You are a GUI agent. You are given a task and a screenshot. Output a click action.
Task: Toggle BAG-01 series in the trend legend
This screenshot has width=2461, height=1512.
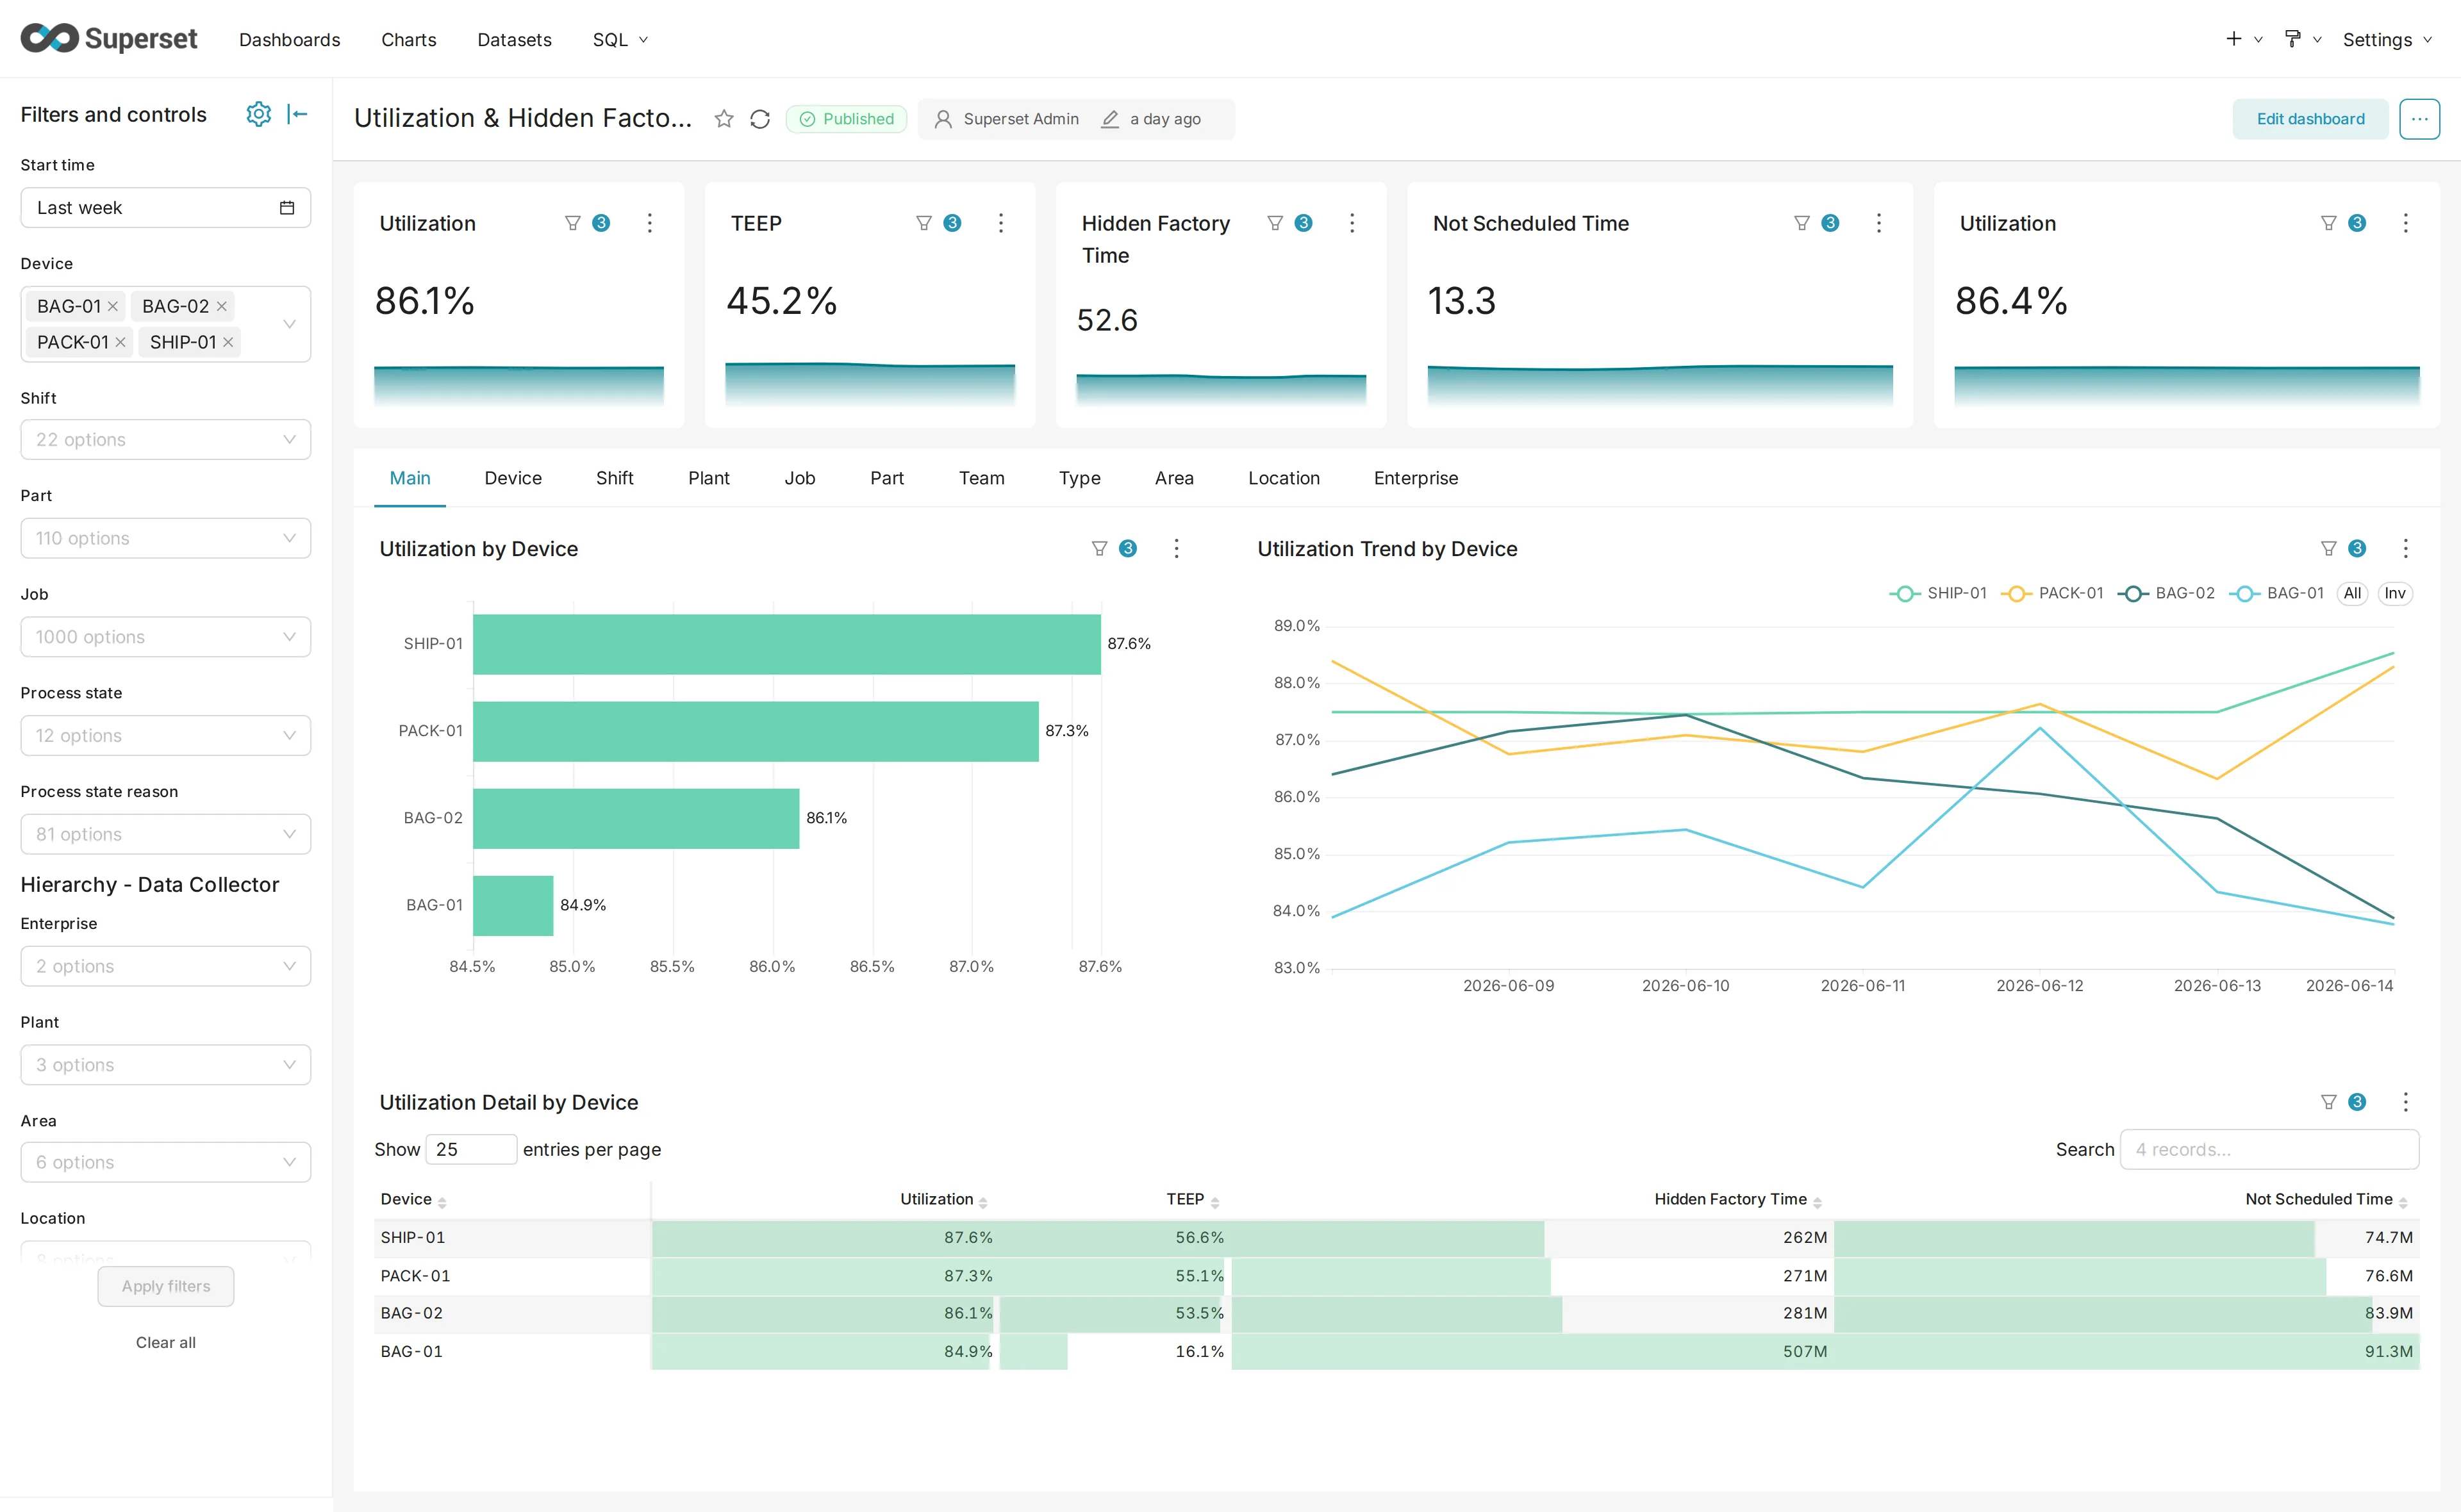click(2277, 593)
